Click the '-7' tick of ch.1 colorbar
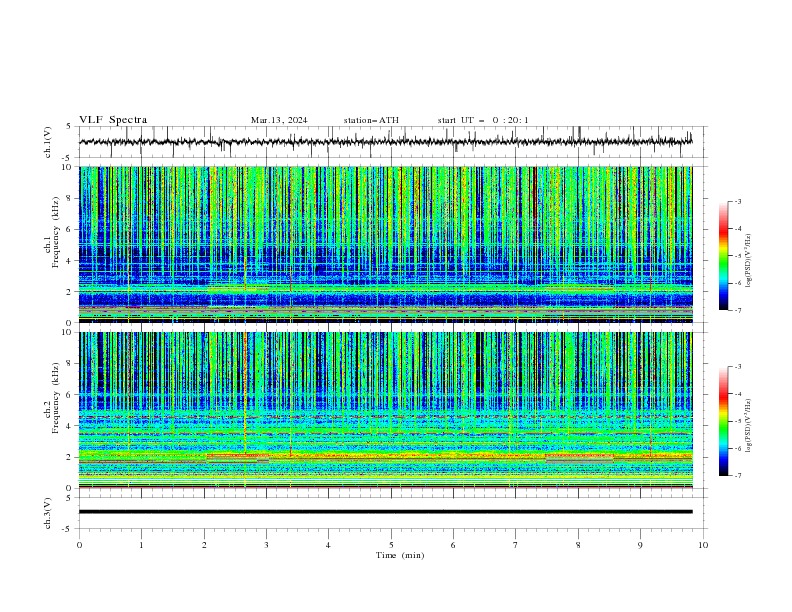The image size is (792, 612). click(738, 311)
